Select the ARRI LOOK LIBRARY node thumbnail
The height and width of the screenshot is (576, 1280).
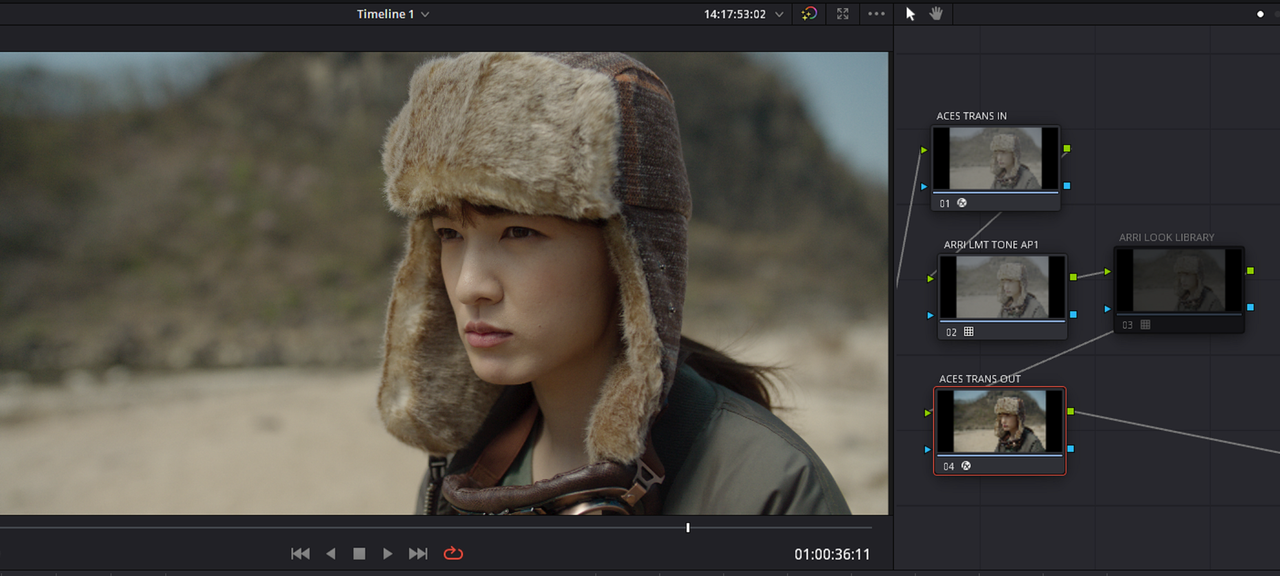tap(1180, 280)
